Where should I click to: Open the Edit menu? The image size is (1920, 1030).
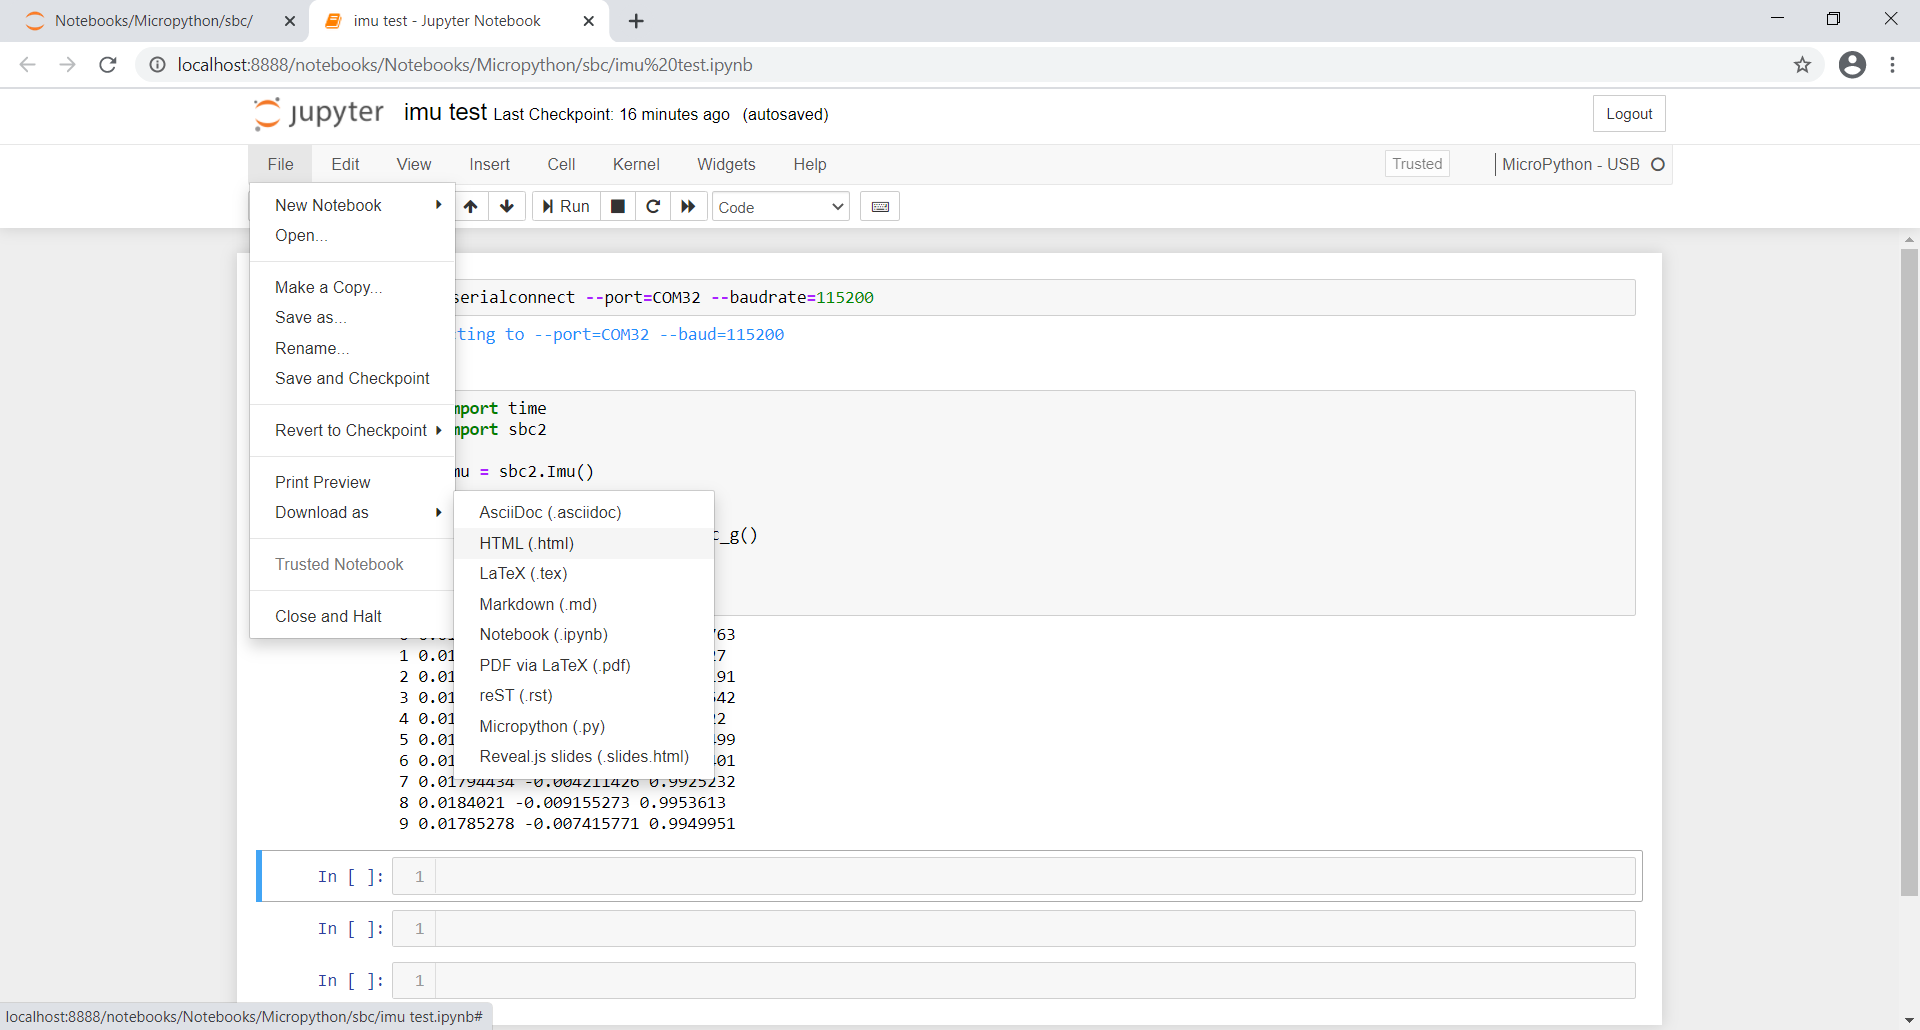click(x=345, y=164)
